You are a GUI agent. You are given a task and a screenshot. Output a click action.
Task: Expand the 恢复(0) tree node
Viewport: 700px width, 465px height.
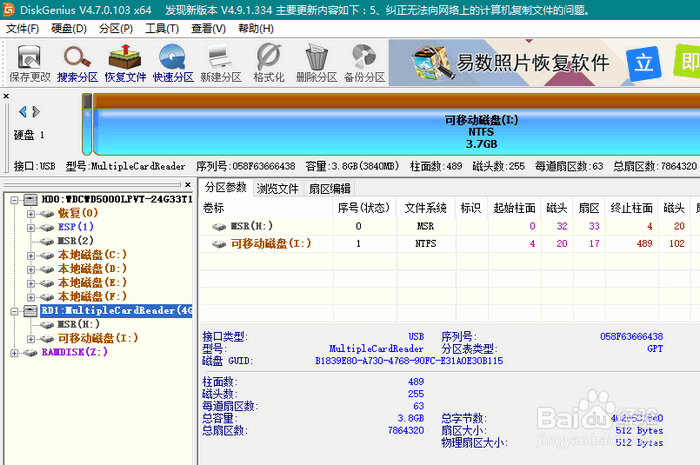pyautogui.click(x=31, y=214)
